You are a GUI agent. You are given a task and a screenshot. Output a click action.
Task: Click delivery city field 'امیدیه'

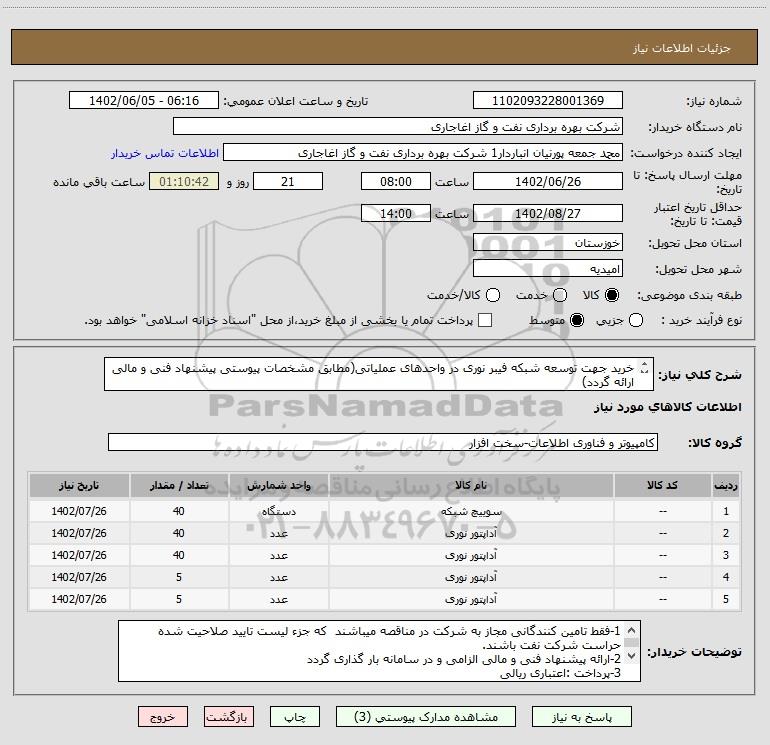coord(548,269)
